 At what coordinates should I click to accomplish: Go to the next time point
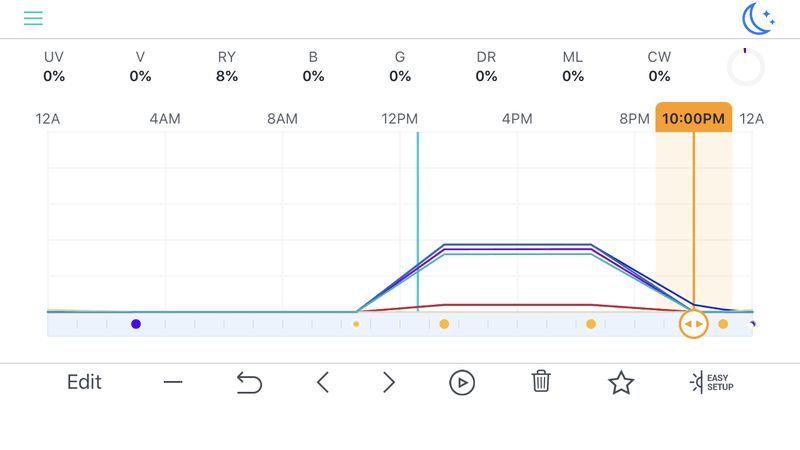pyautogui.click(x=389, y=382)
